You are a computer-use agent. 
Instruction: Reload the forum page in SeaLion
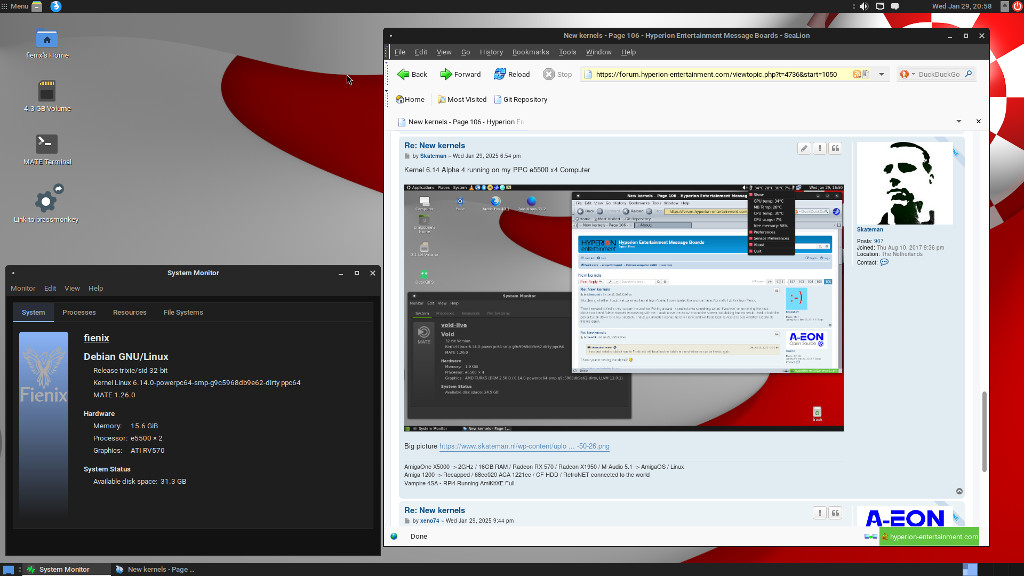(x=512, y=74)
